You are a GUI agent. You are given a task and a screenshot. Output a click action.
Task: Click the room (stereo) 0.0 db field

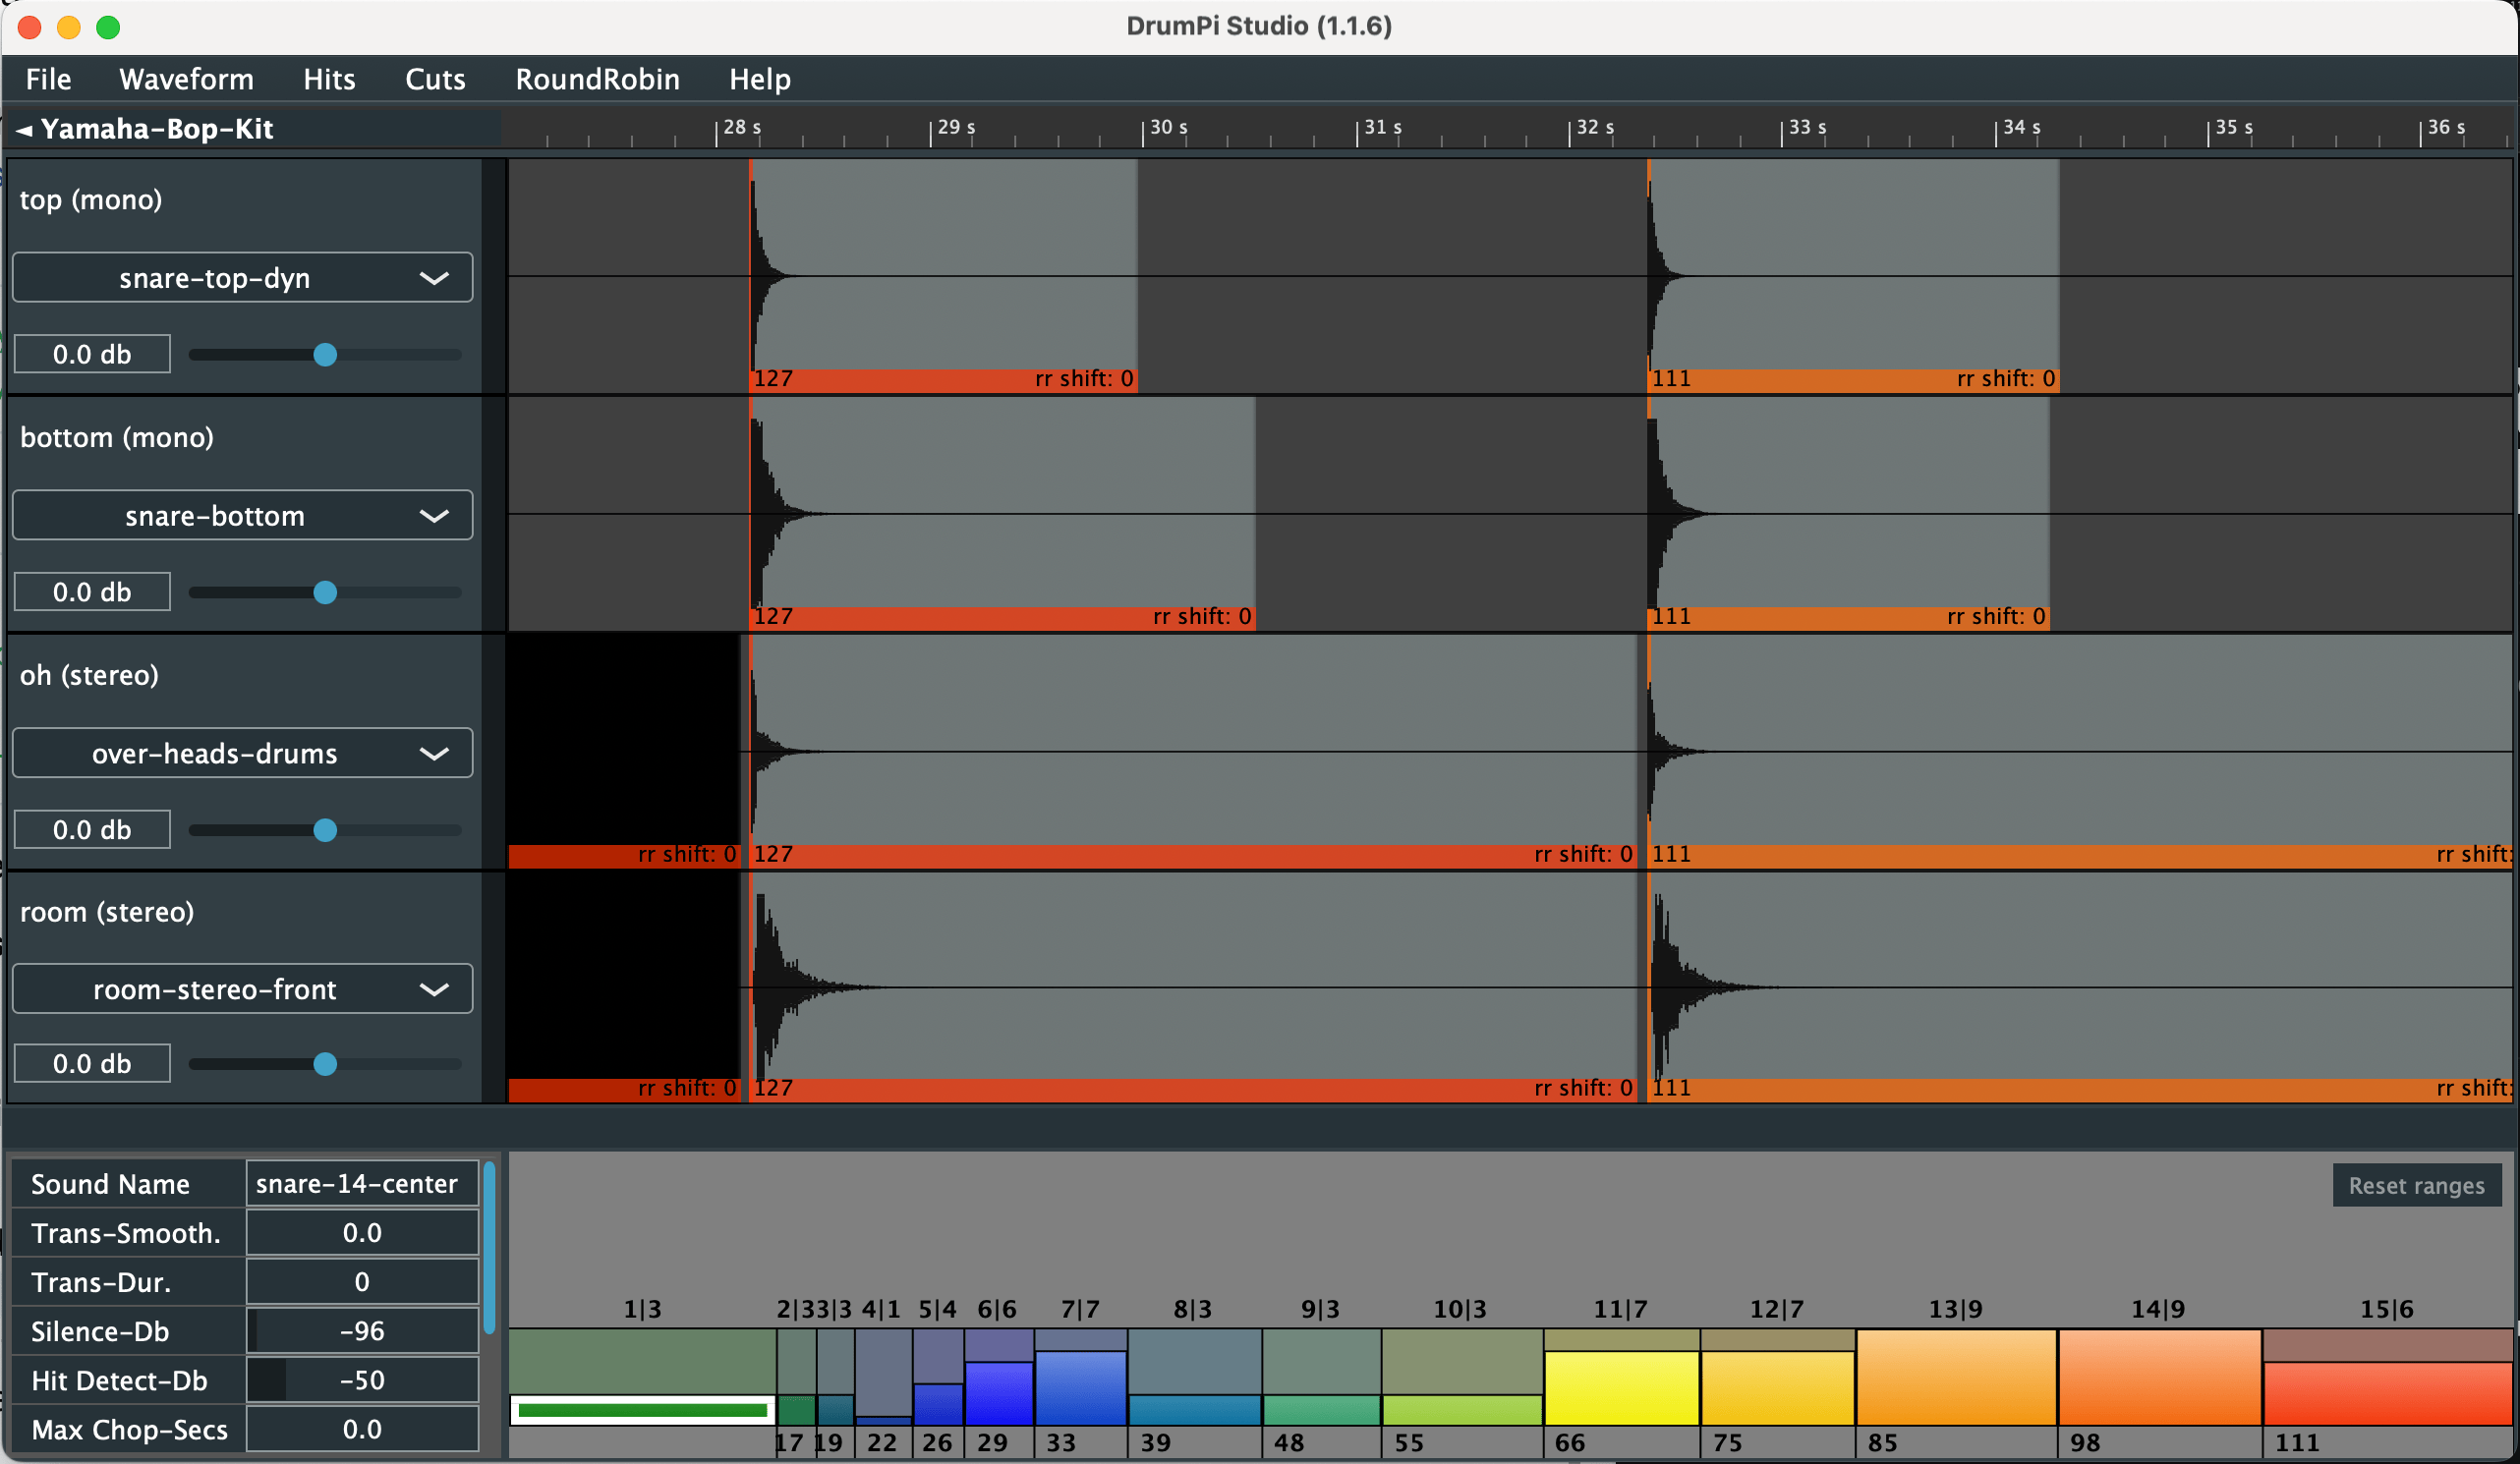92,1064
